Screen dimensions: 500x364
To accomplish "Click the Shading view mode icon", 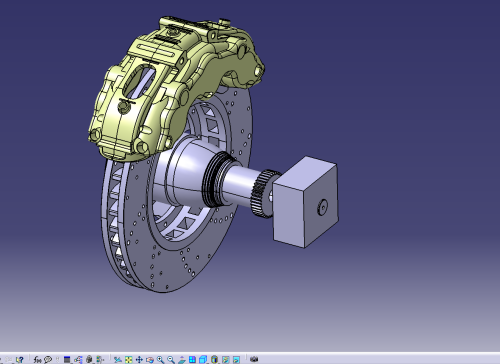I will click(214, 359).
